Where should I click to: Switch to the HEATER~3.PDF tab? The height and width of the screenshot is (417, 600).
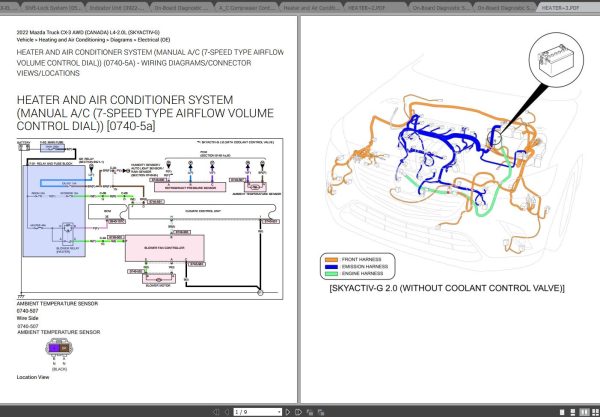click(x=568, y=7)
